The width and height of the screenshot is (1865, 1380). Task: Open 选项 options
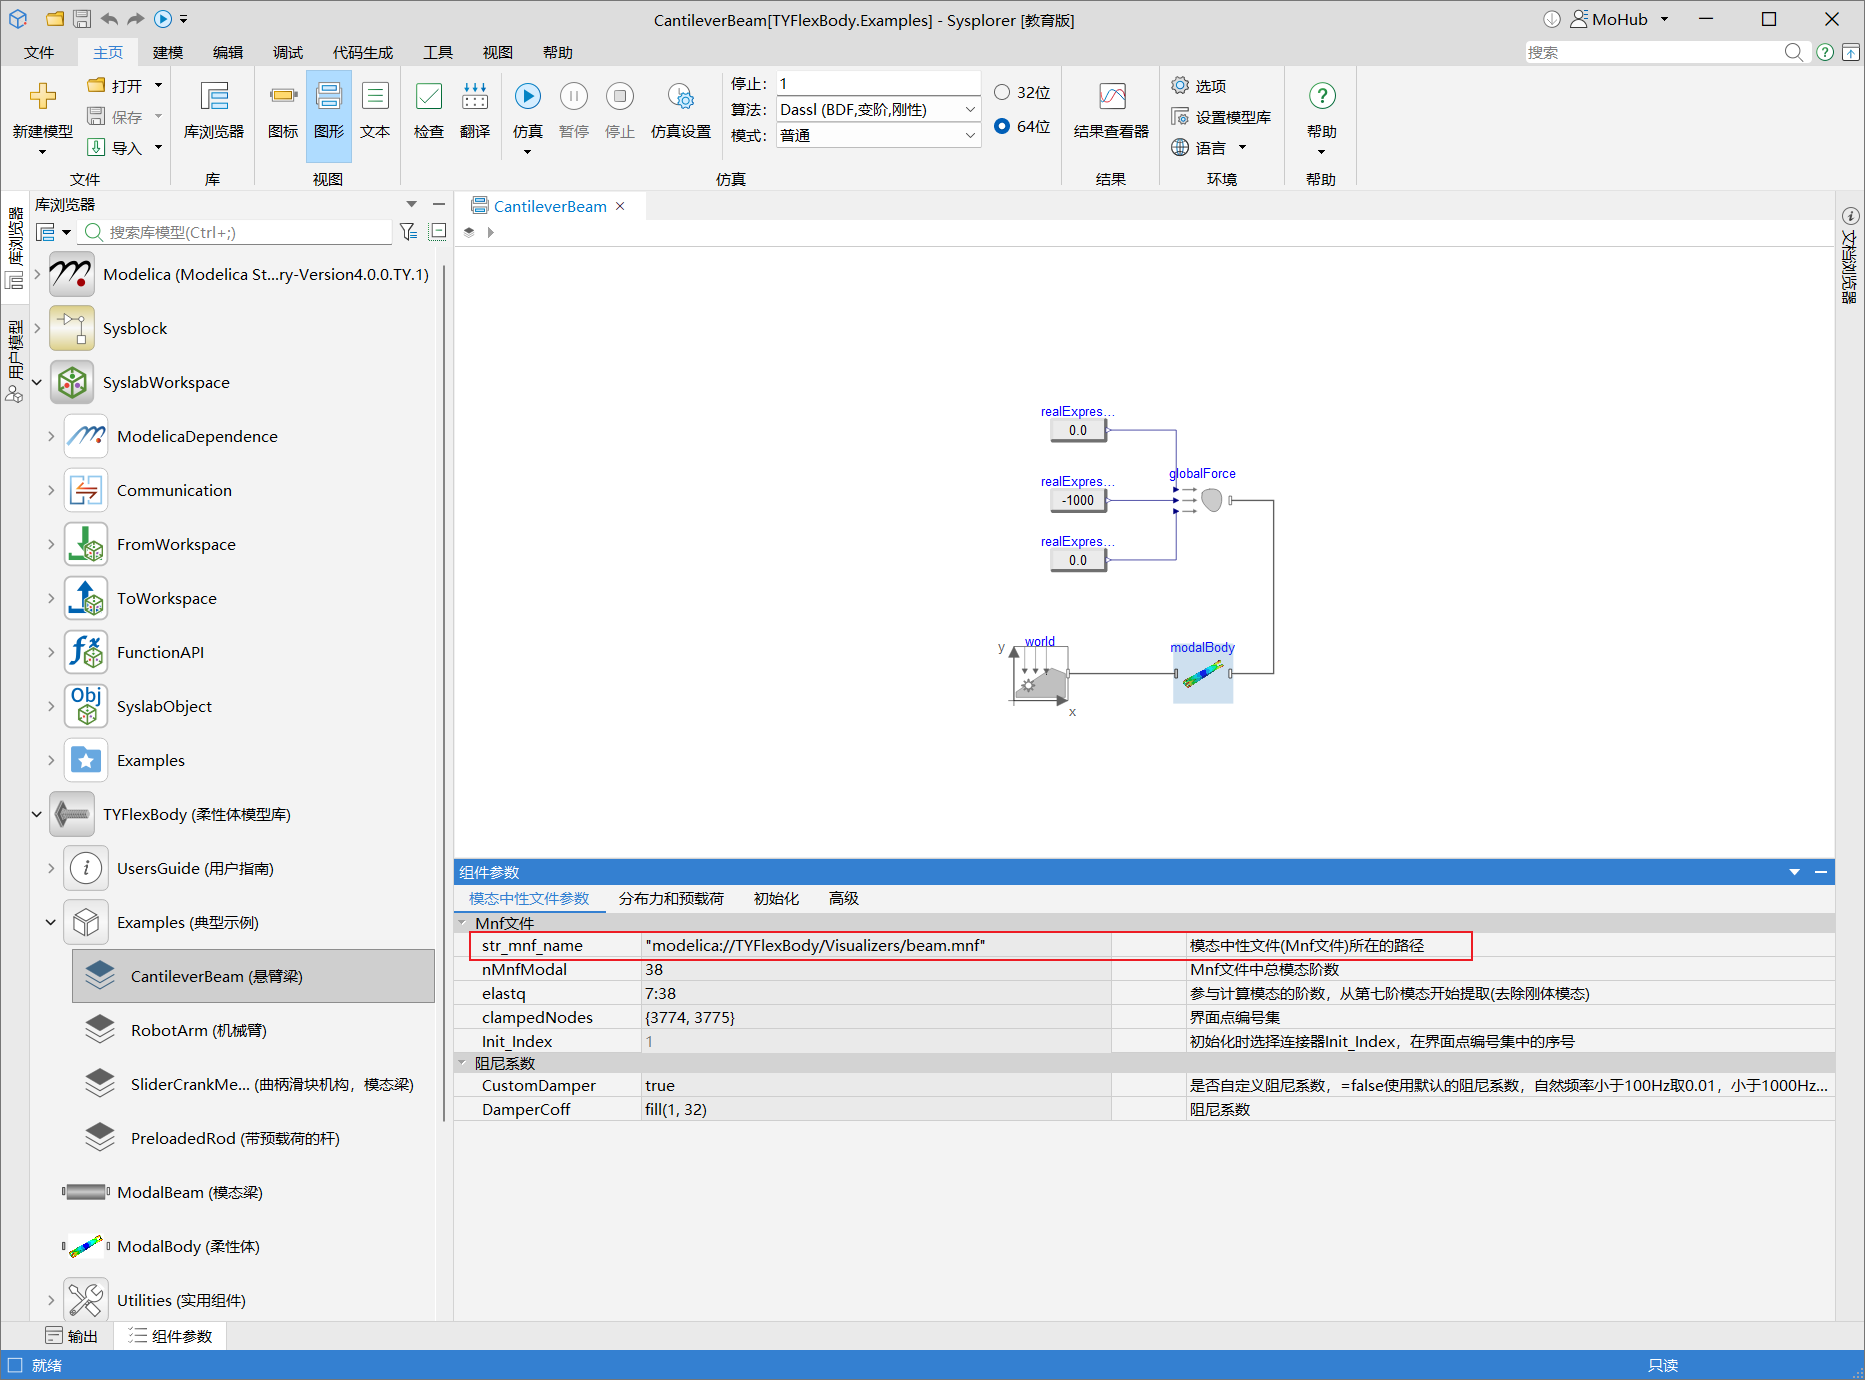click(1199, 86)
